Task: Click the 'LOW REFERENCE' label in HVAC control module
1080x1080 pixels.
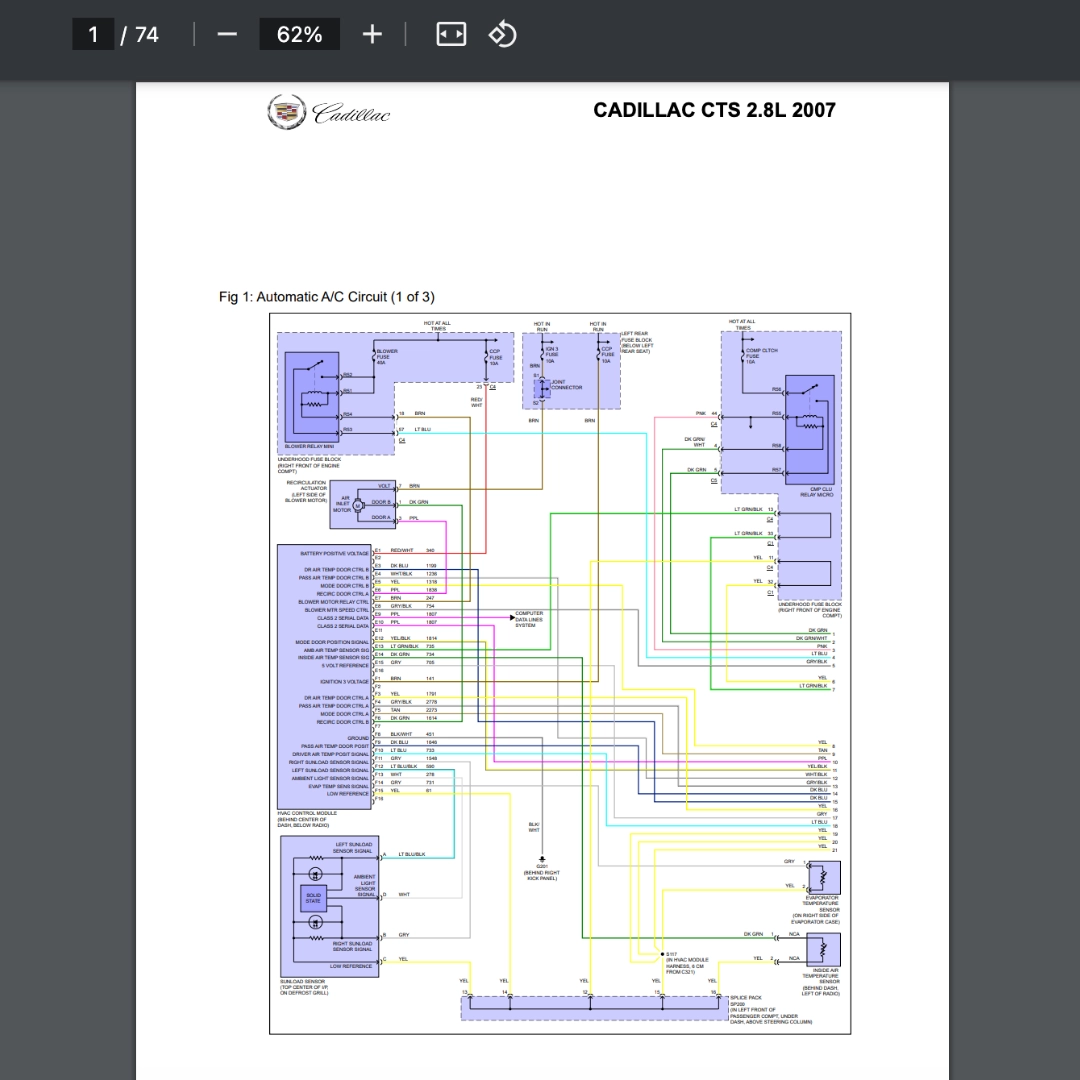Action: coord(348,794)
